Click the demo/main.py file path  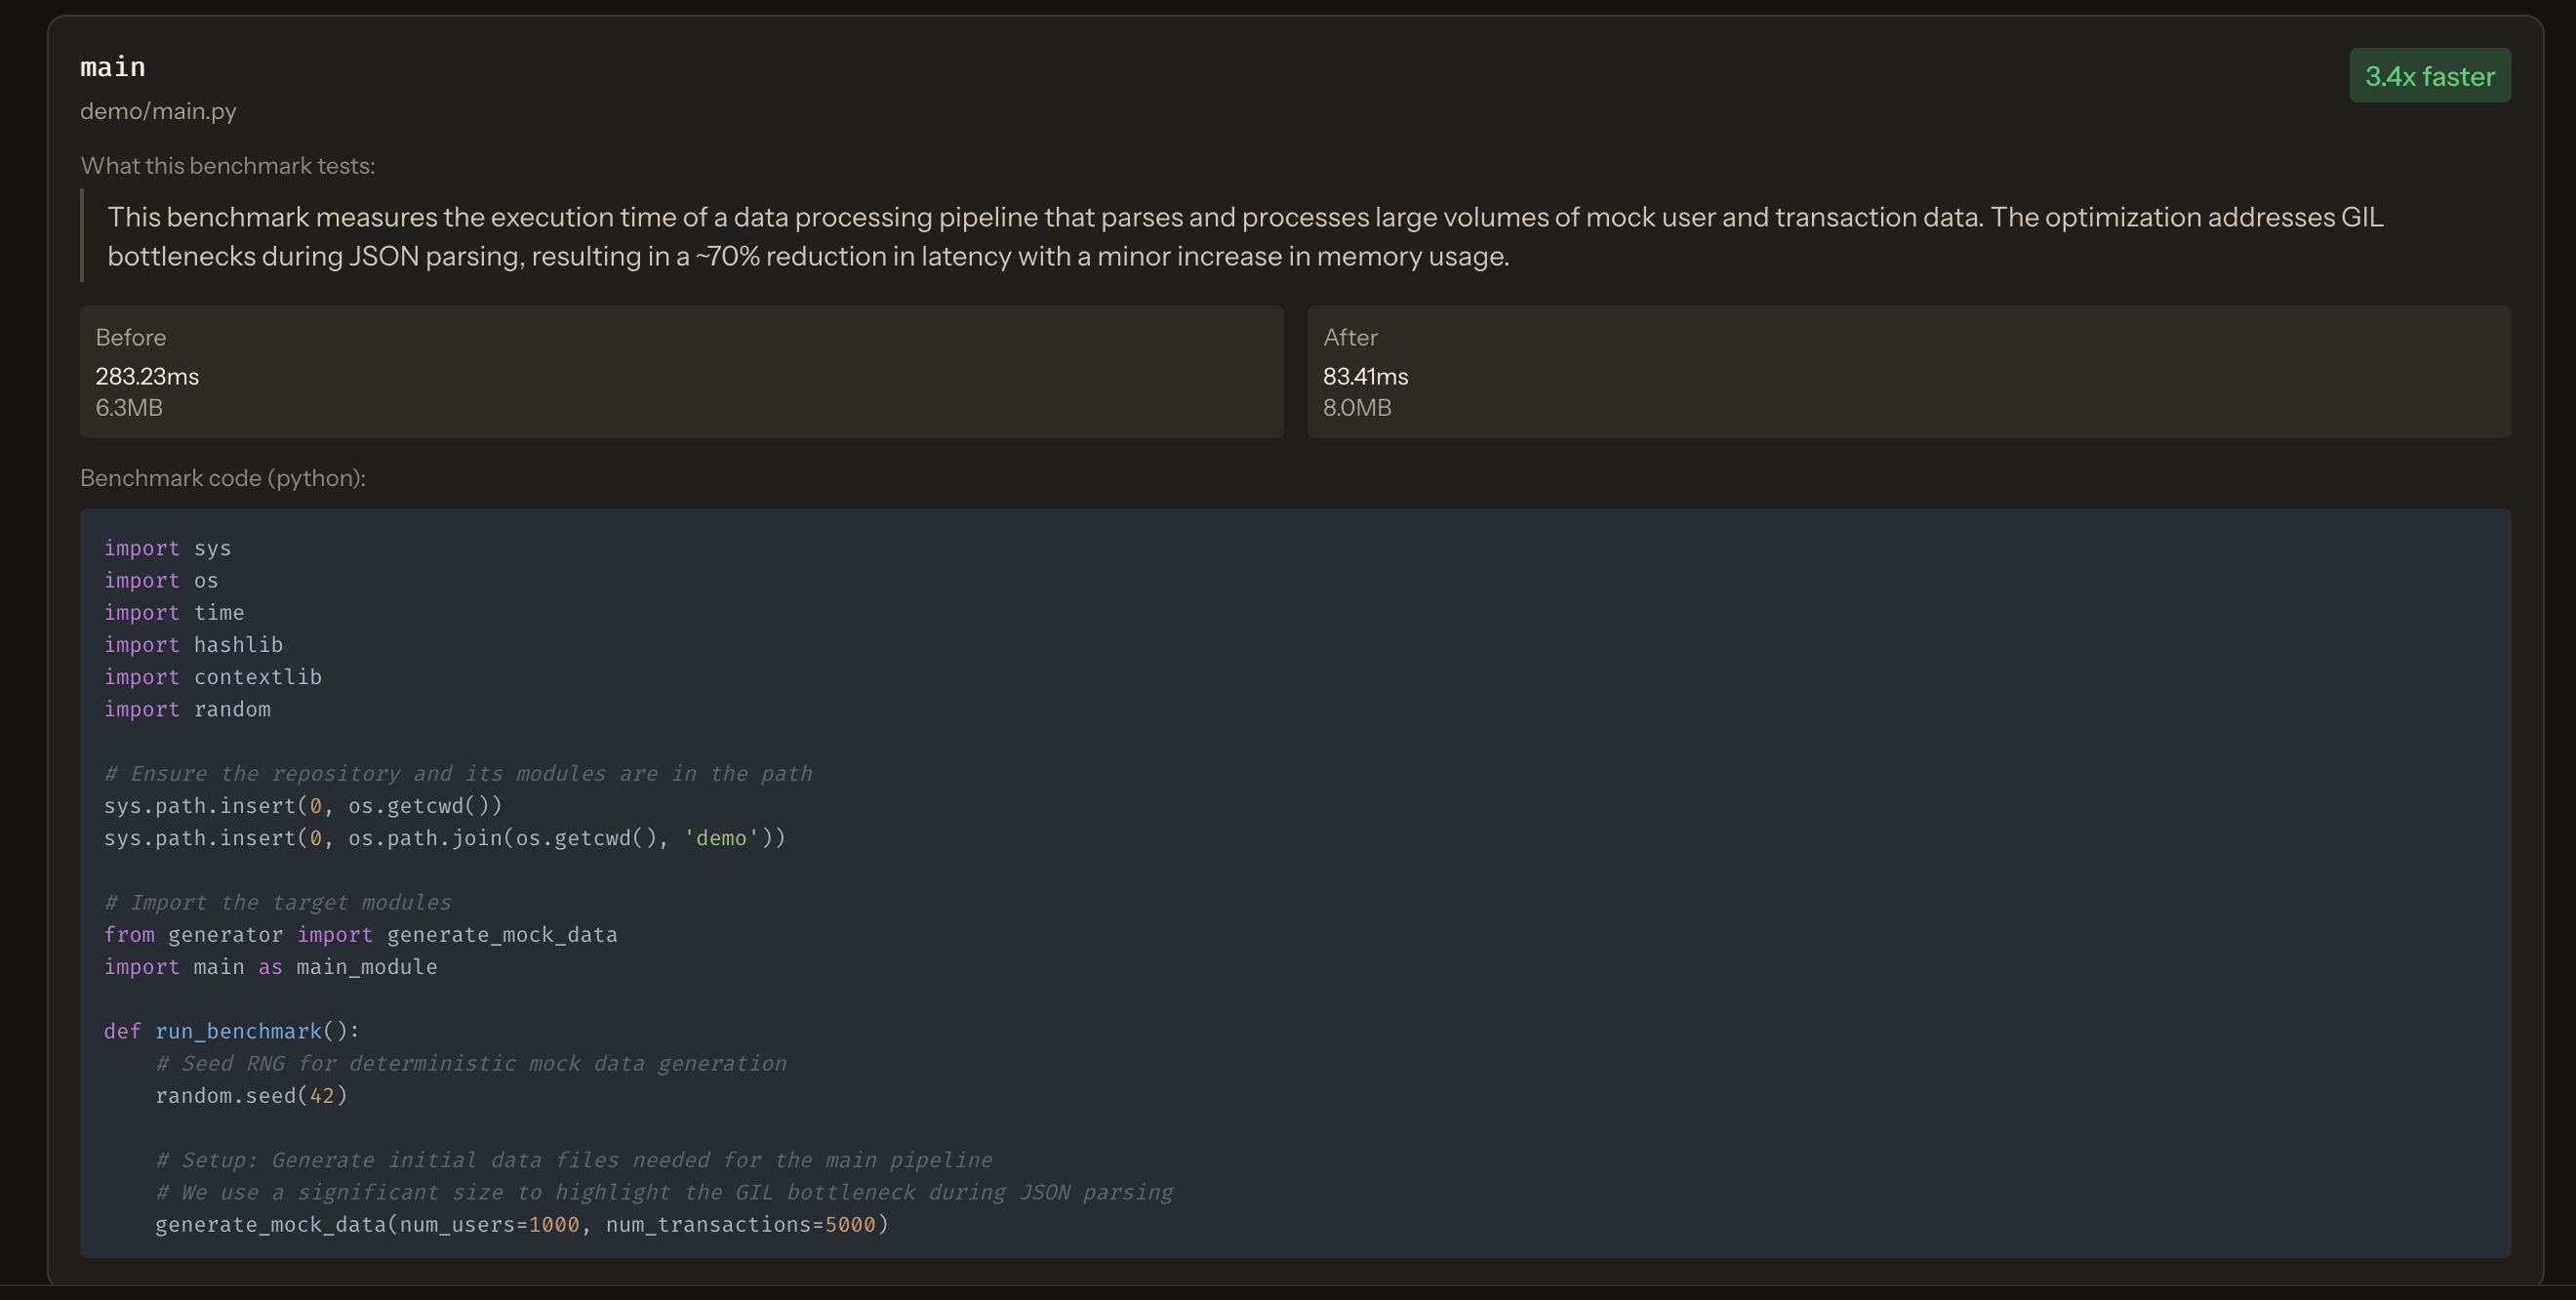click(x=158, y=111)
